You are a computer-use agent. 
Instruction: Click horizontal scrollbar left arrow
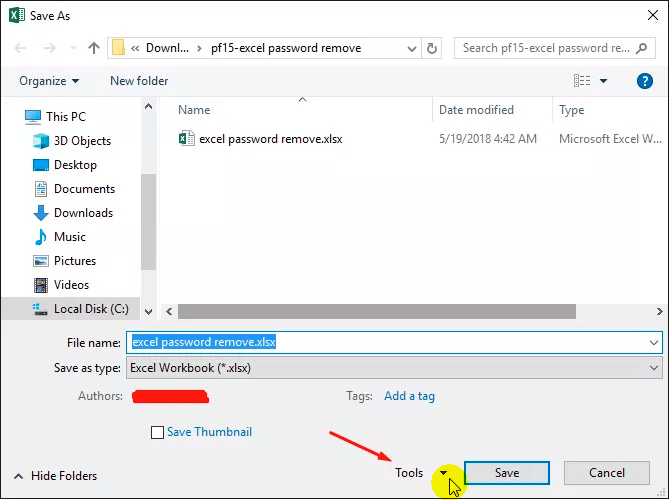(x=169, y=311)
